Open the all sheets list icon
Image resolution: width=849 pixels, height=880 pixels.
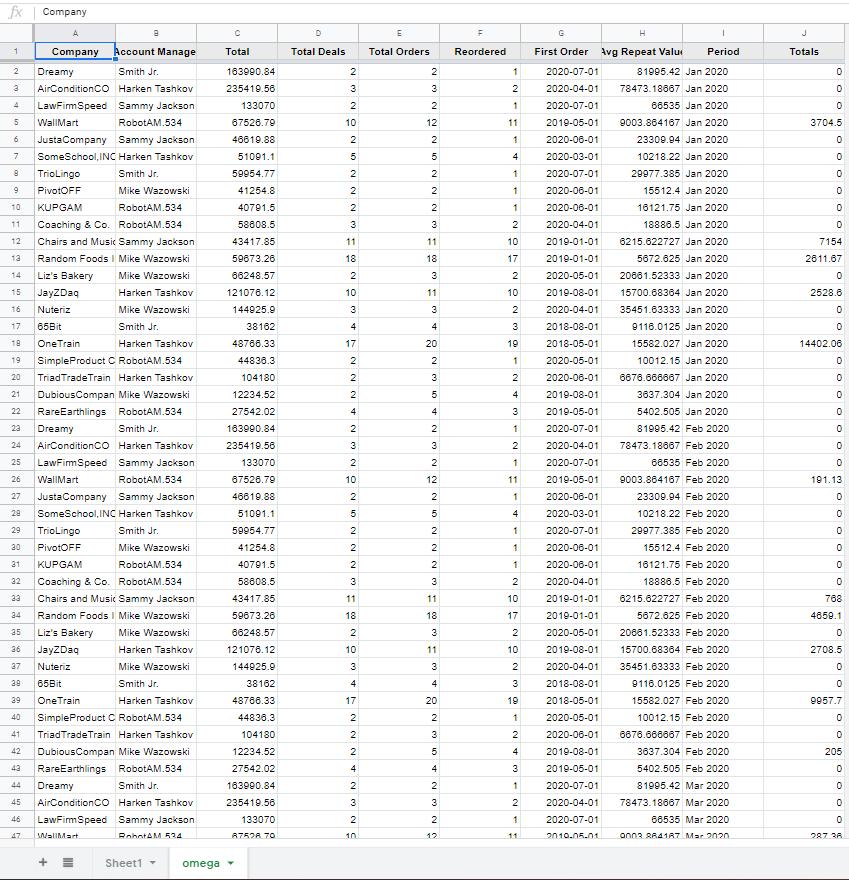tap(68, 862)
